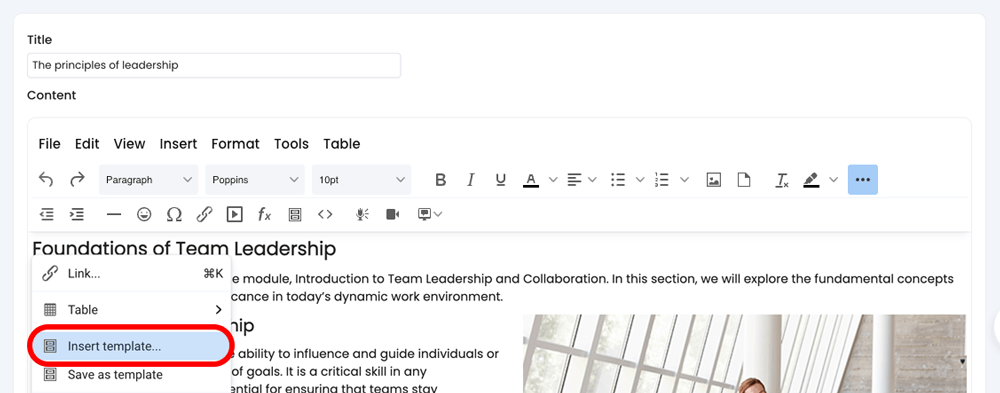
Task: Toggle bold formatting
Action: pyautogui.click(x=440, y=180)
